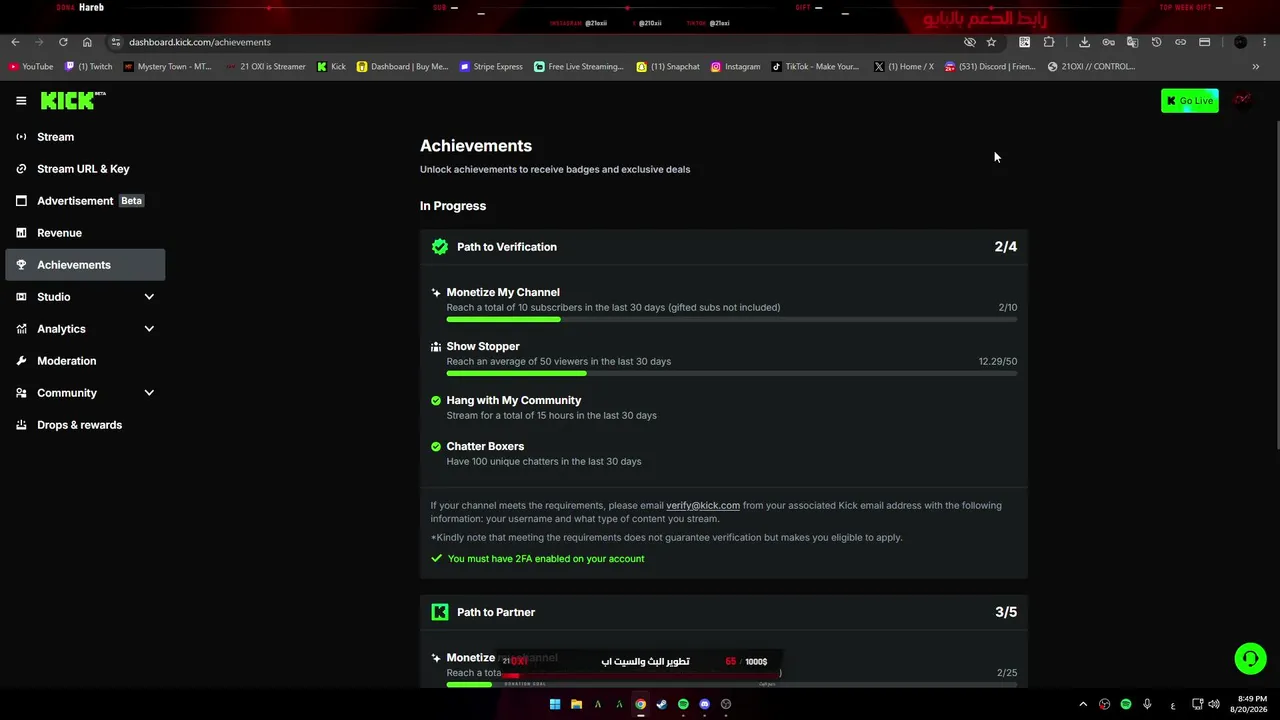Click the 2FA enabled checkmark
This screenshot has width=1280, height=720.
[x=436, y=559]
